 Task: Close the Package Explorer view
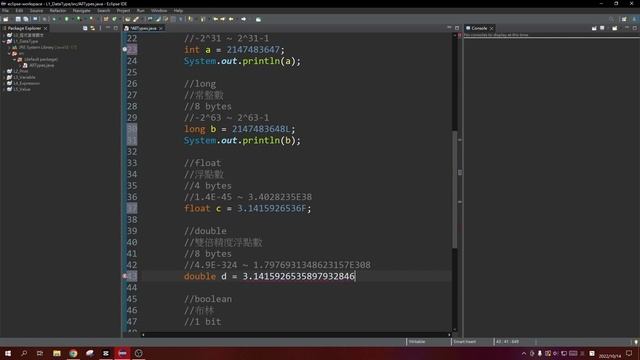point(45,28)
